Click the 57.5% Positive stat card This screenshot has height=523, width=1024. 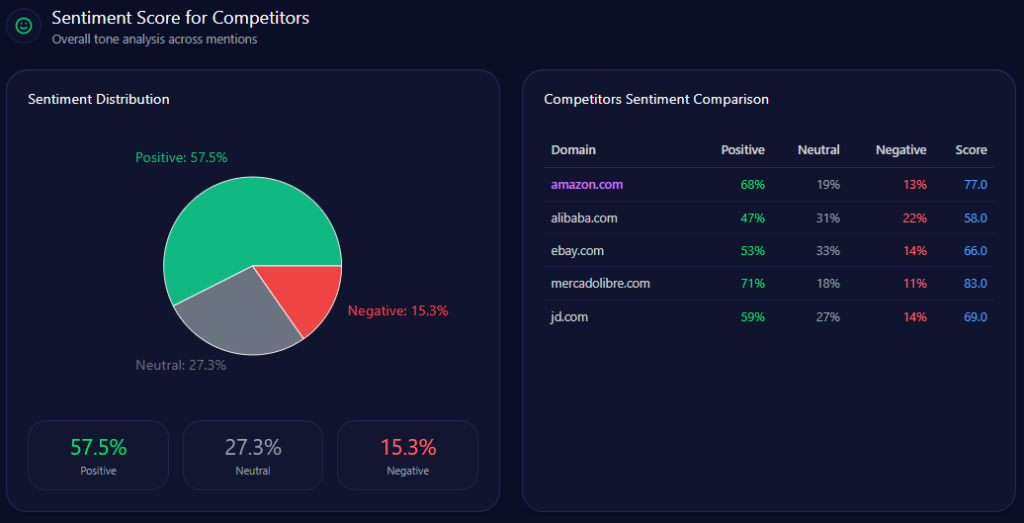coord(98,455)
